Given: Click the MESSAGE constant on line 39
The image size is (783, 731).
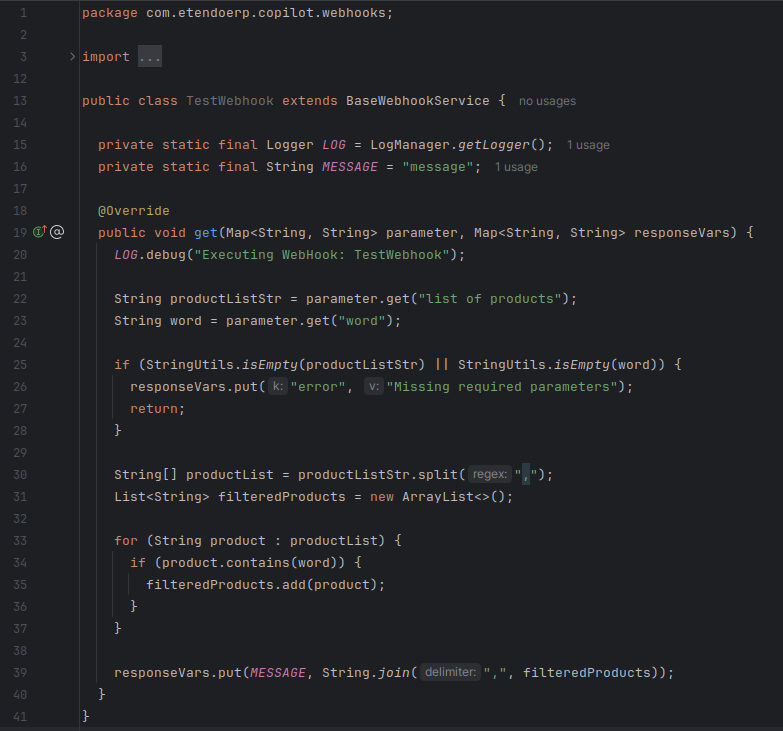Looking at the screenshot, I should point(278,673).
